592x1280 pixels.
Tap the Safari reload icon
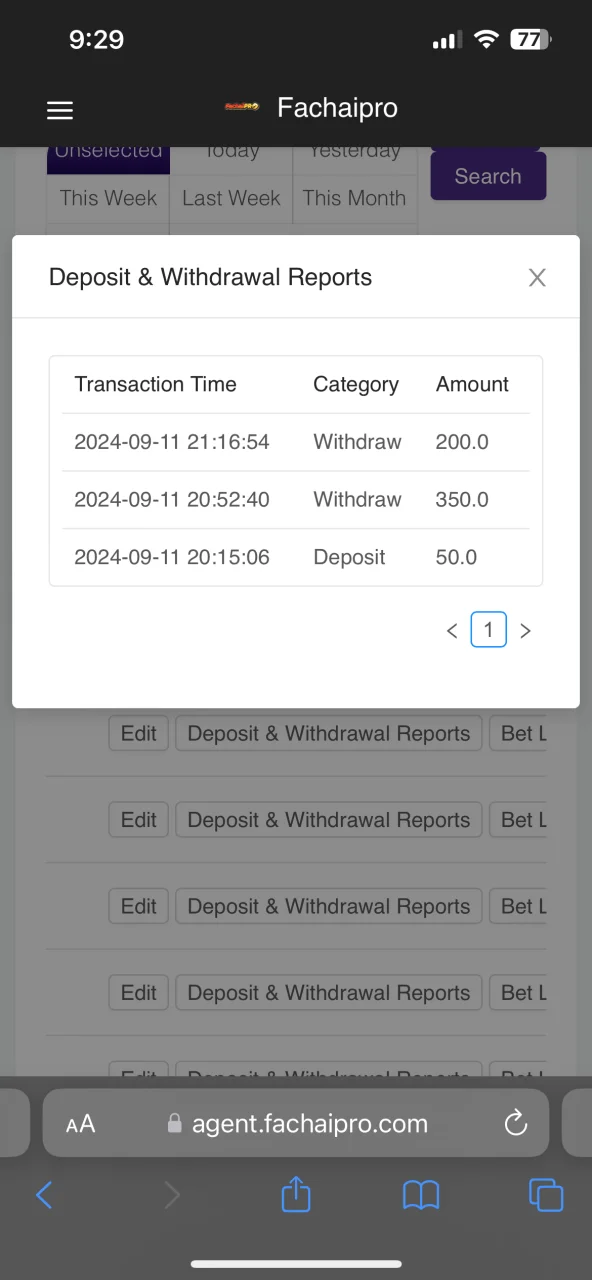pos(516,1124)
